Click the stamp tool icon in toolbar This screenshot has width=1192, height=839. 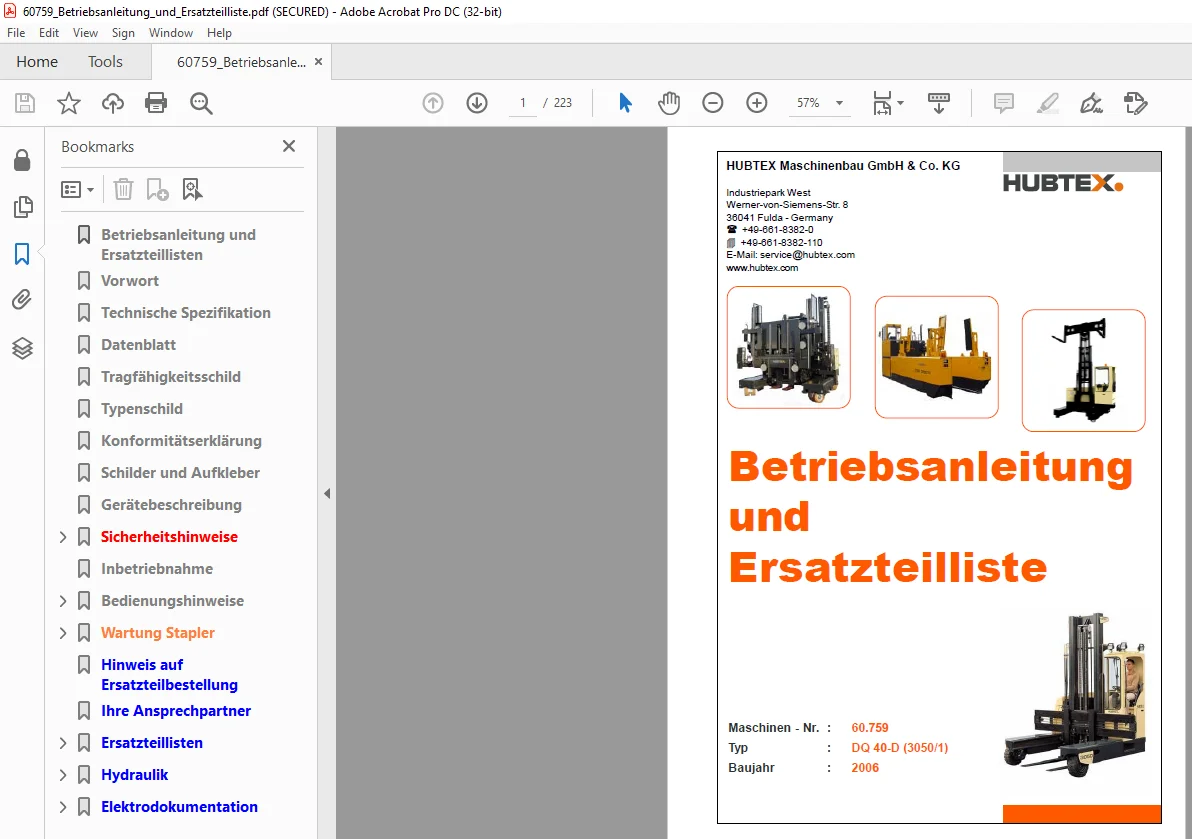tap(1135, 103)
